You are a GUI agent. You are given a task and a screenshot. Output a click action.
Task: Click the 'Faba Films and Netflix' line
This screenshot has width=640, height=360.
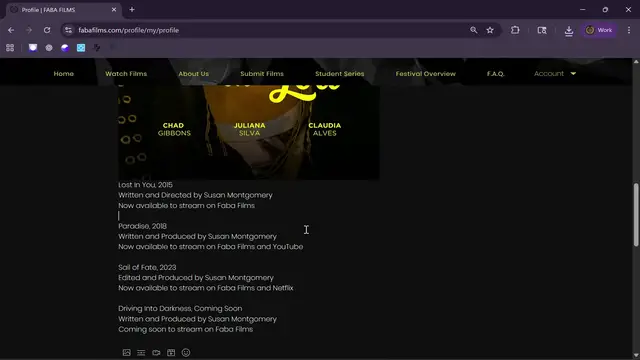[206, 288]
